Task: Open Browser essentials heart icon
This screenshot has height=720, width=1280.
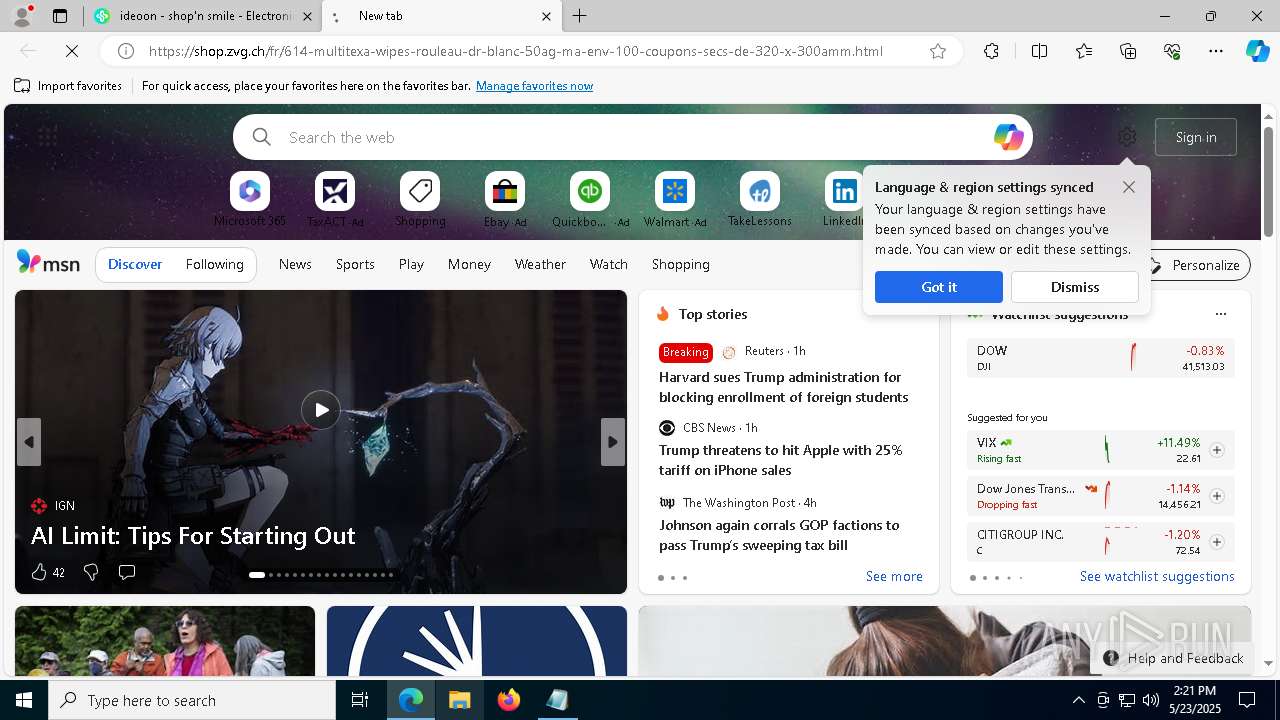Action: coord(1172,51)
